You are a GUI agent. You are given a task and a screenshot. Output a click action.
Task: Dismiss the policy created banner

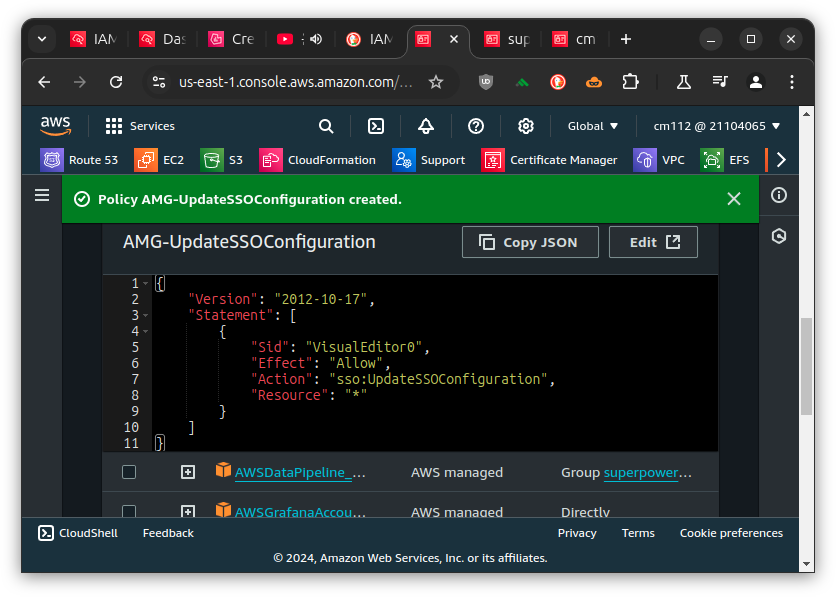click(734, 199)
